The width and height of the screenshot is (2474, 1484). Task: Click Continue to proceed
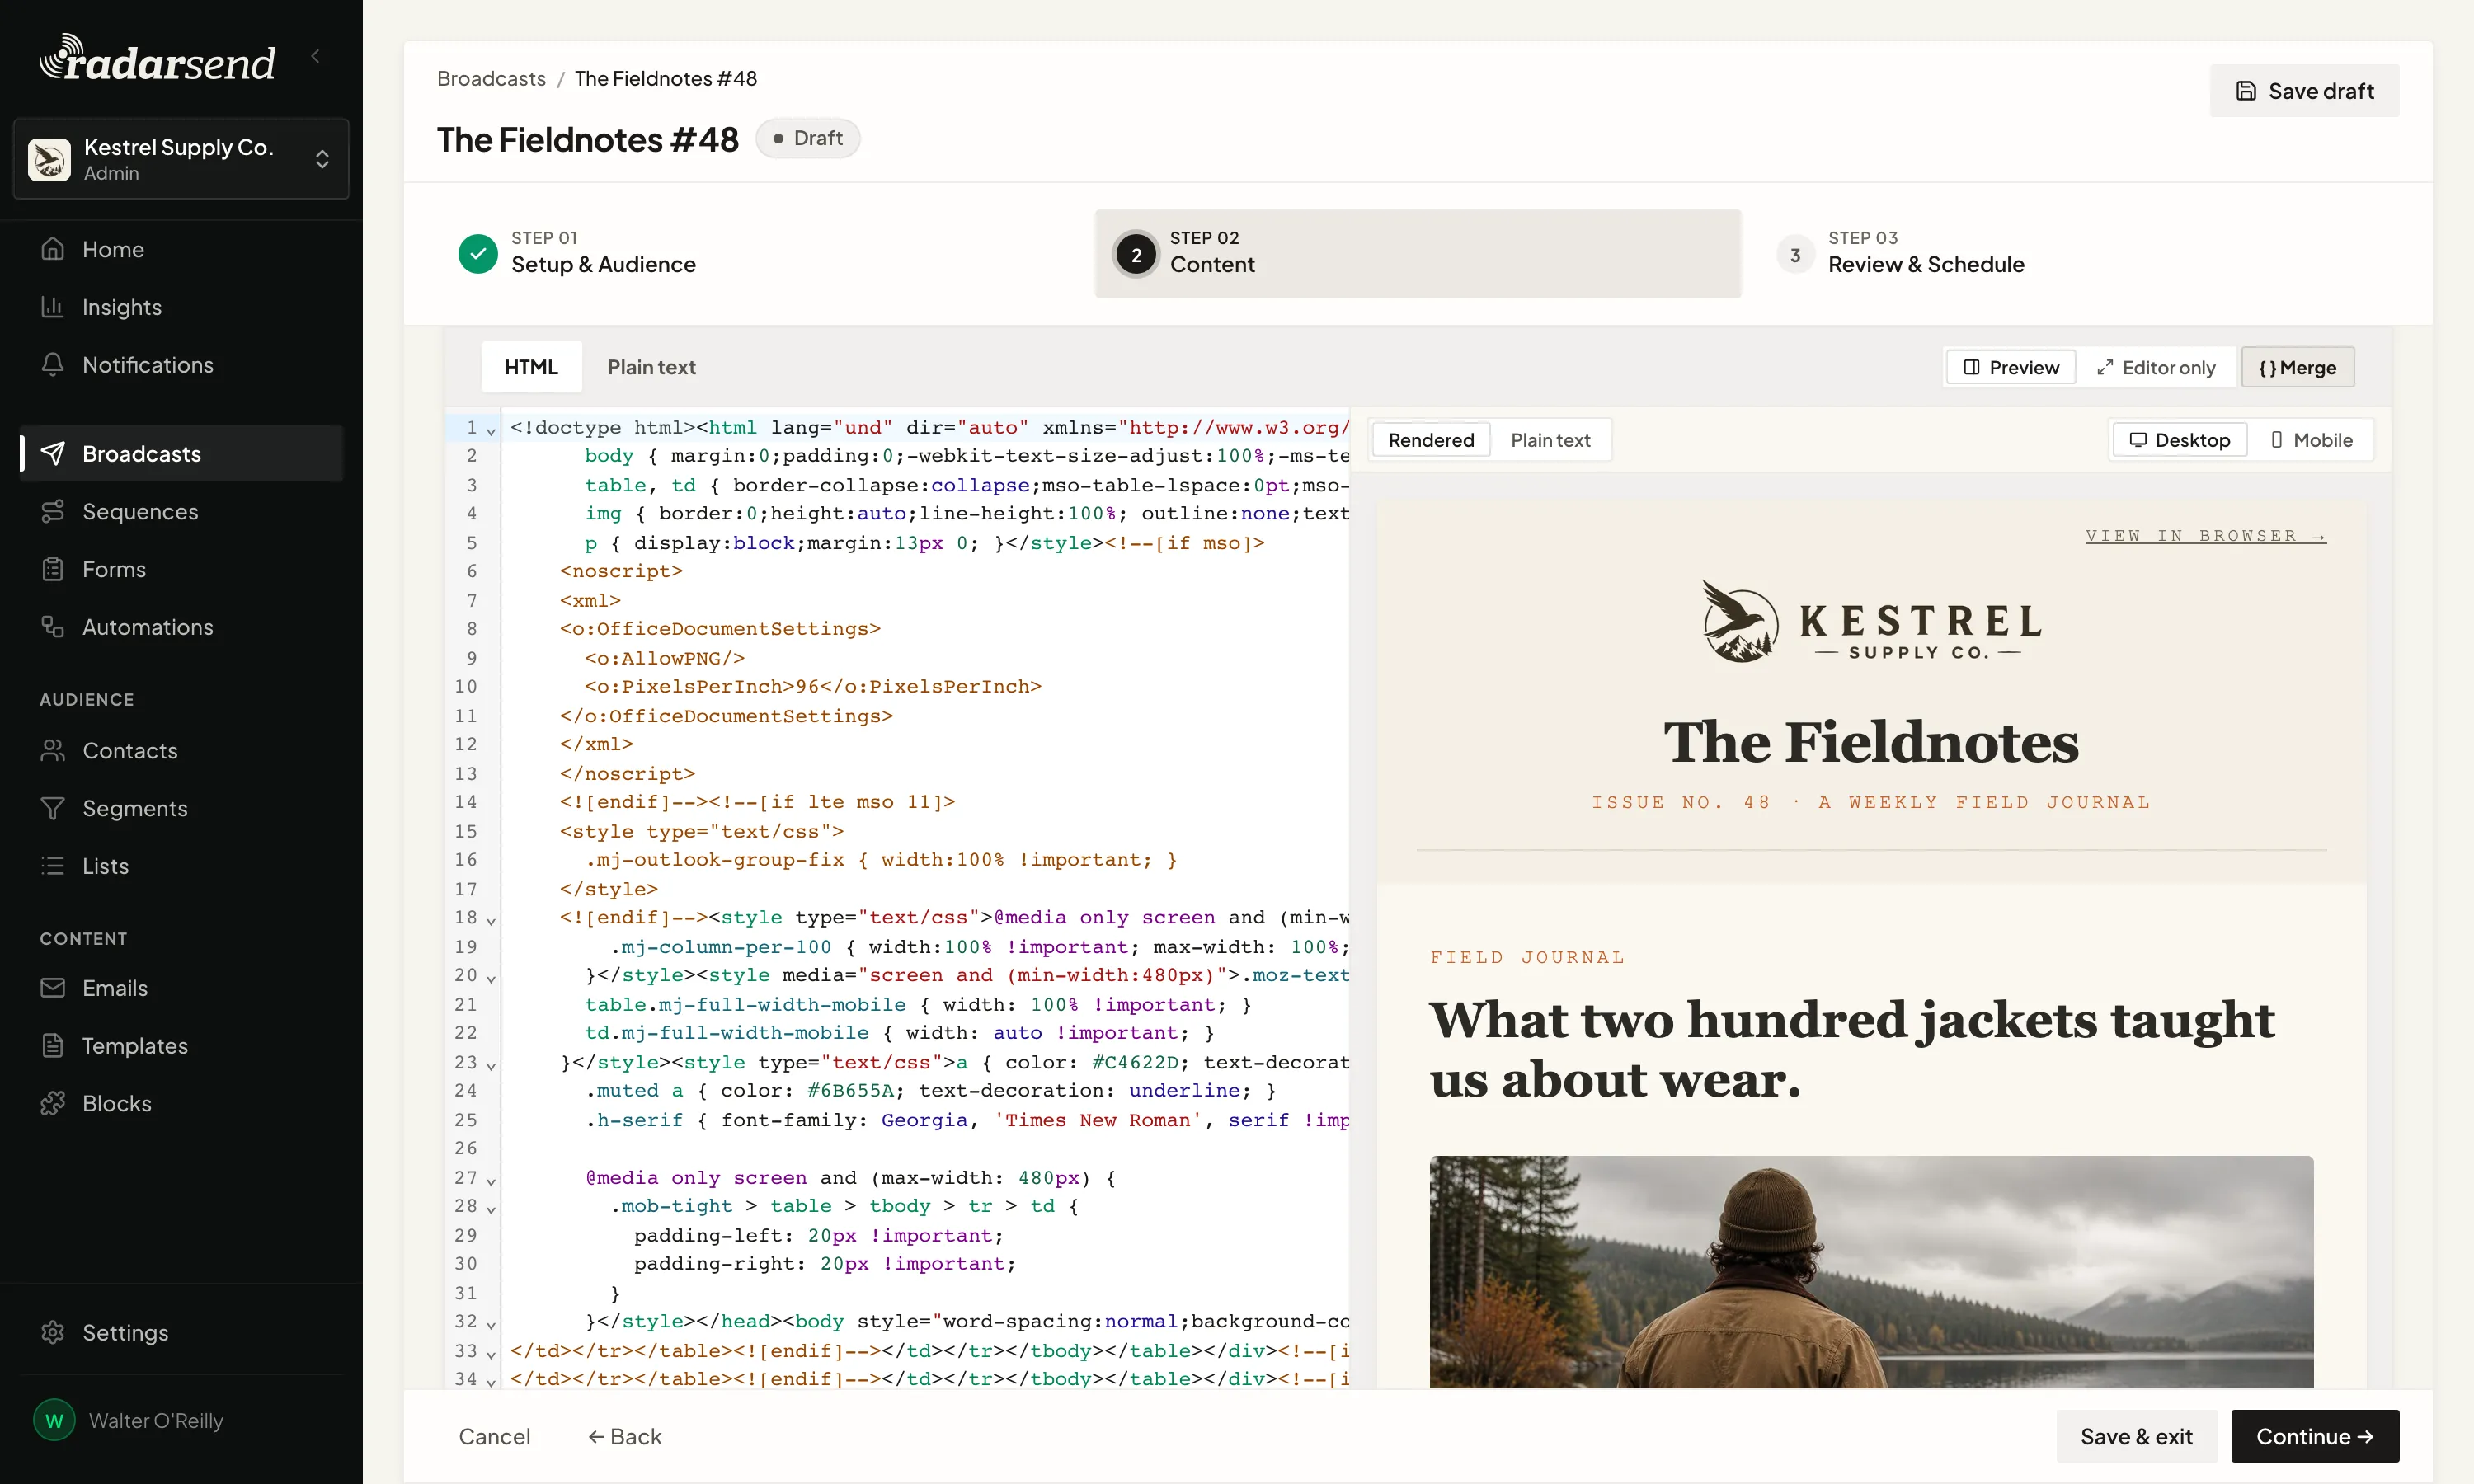(x=2314, y=1436)
